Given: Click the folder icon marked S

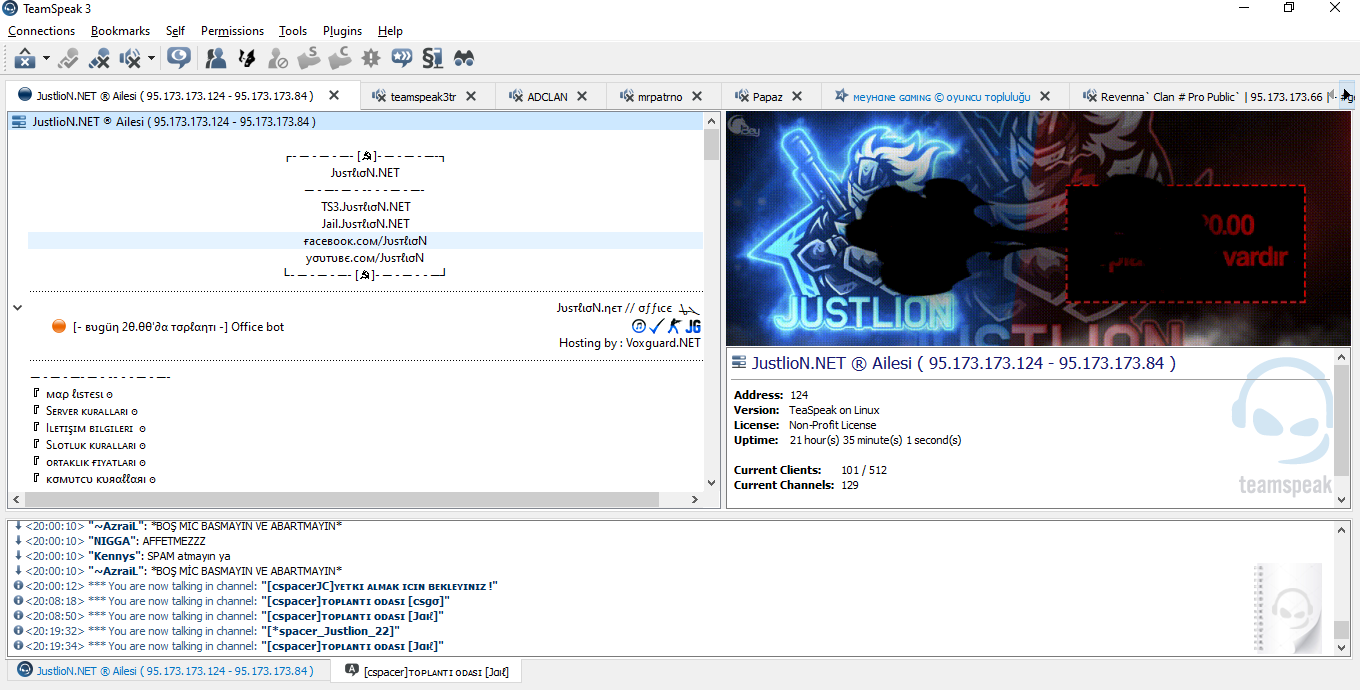Looking at the screenshot, I should [309, 58].
